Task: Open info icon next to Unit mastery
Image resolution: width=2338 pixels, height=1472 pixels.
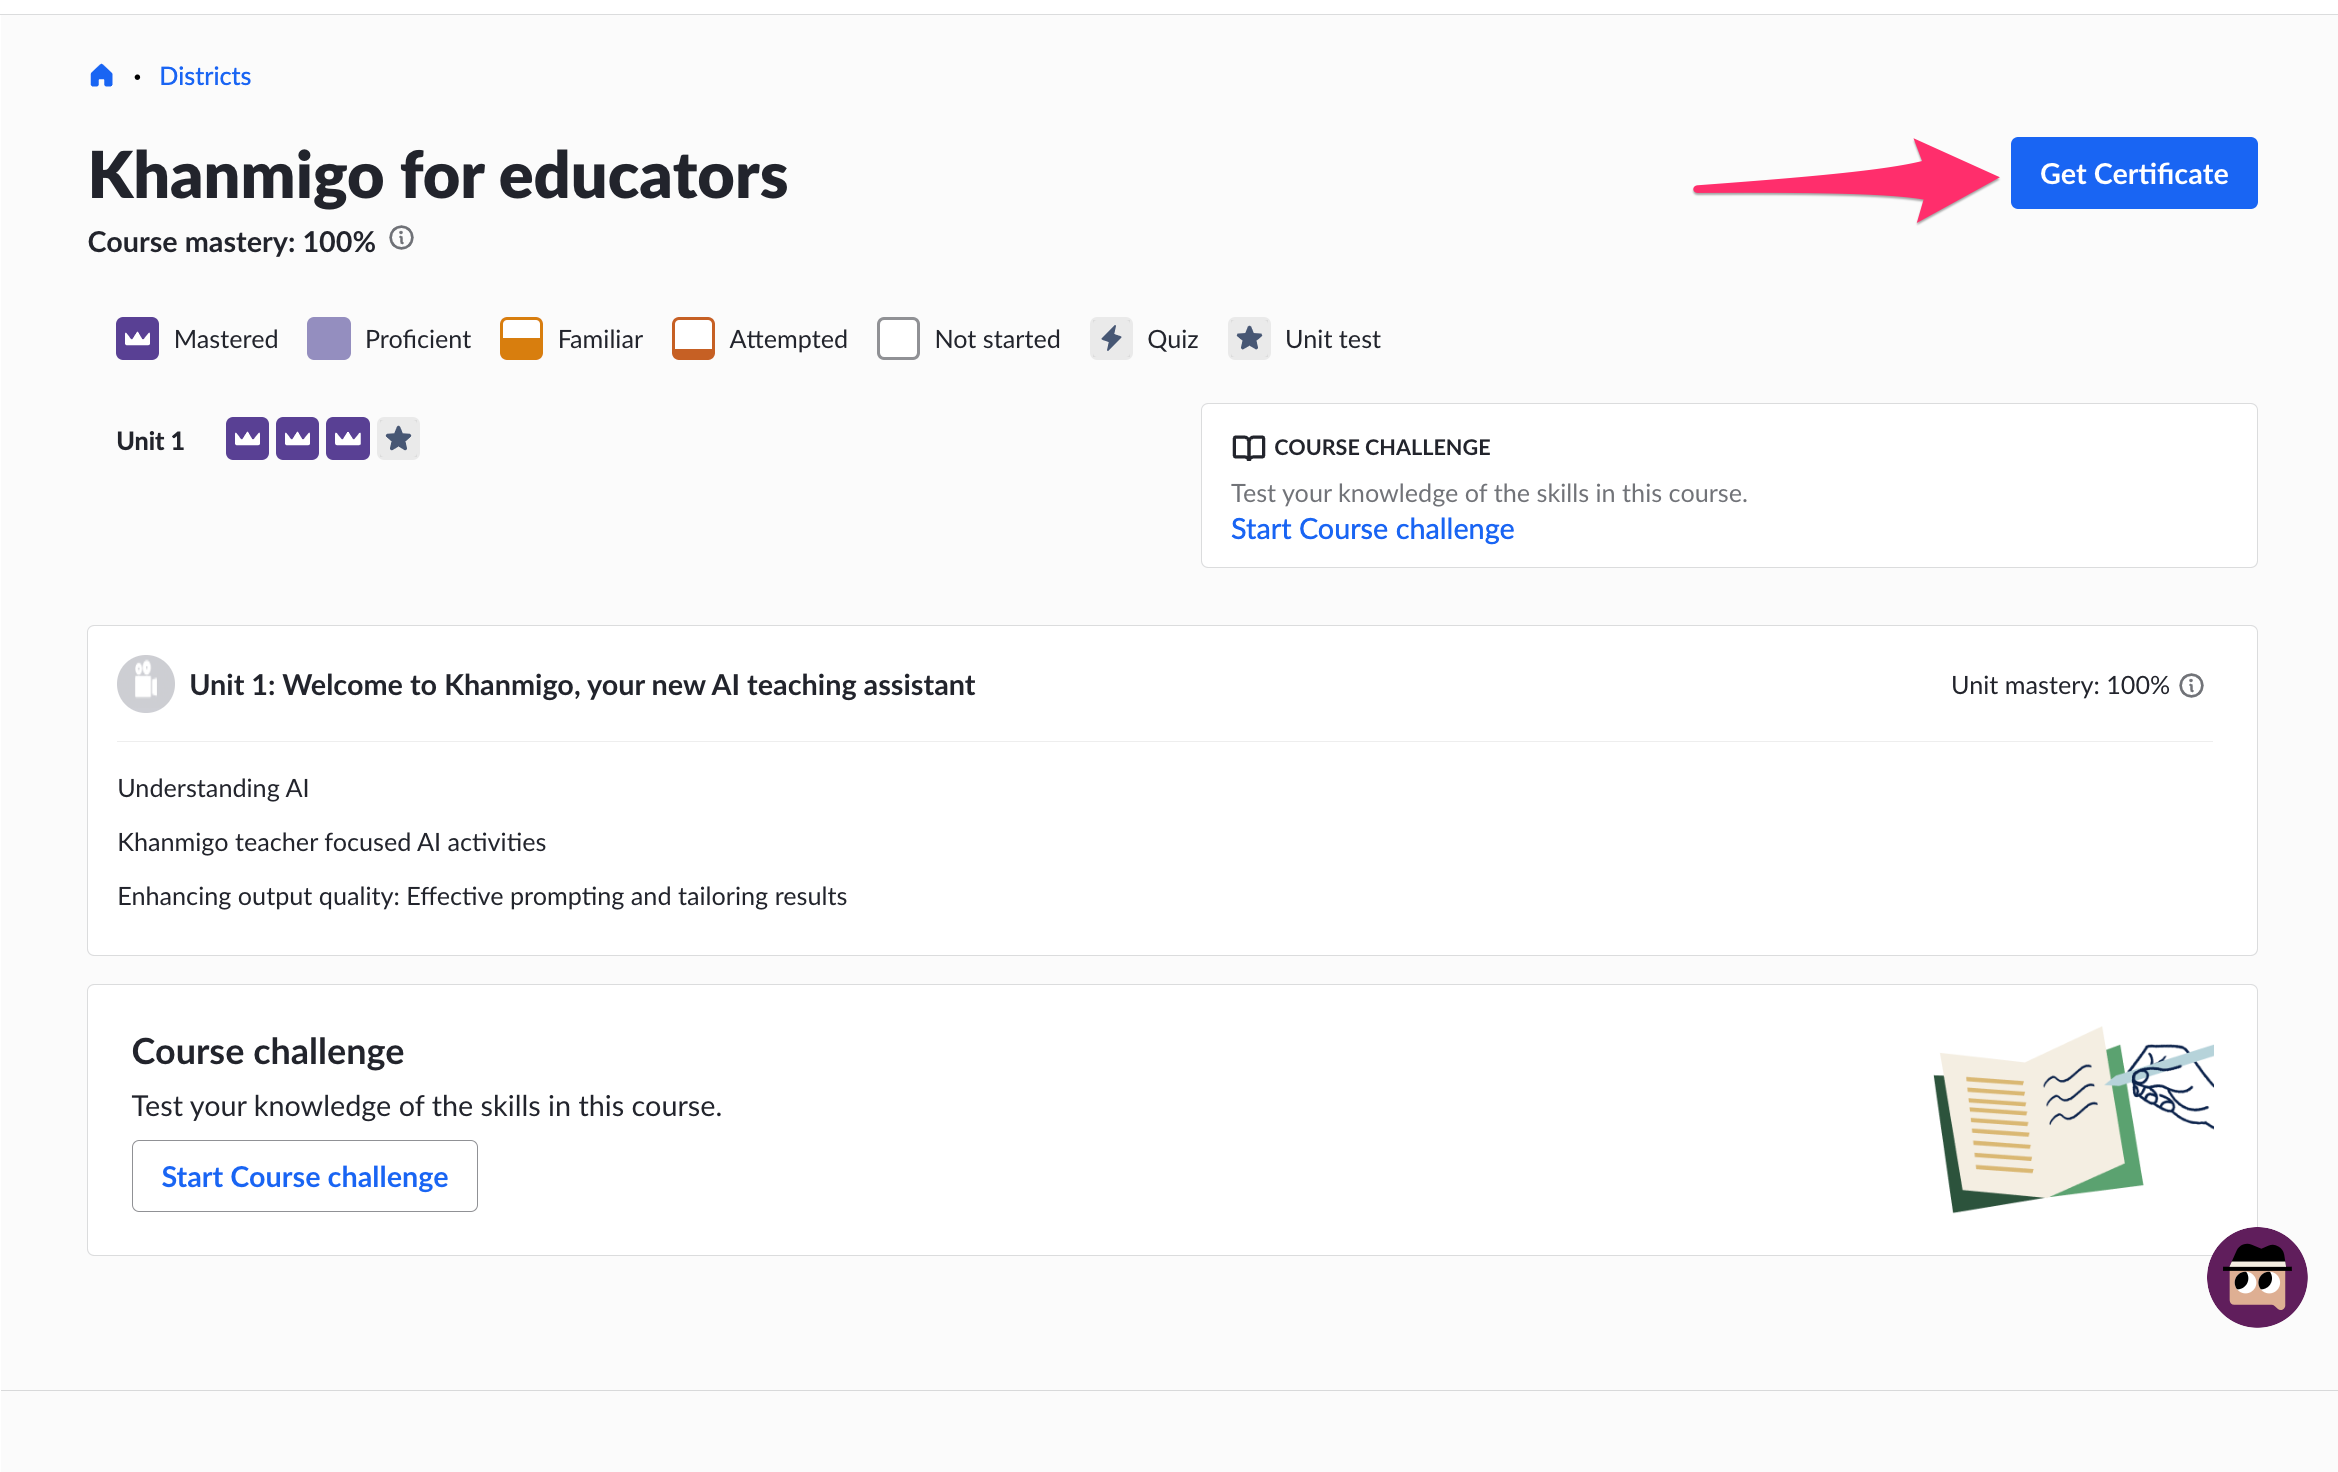Action: coord(2192,685)
